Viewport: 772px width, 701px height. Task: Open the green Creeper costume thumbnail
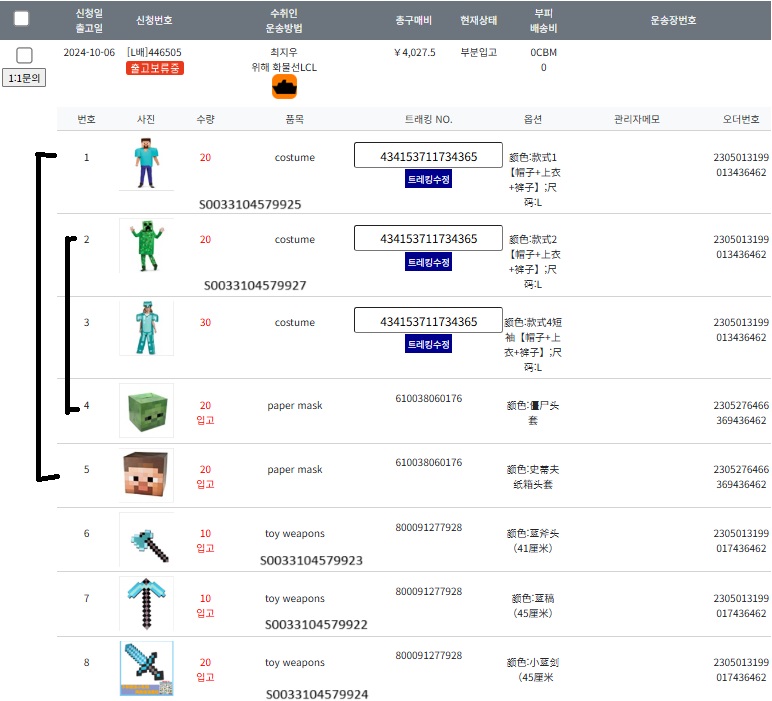[x=146, y=246]
